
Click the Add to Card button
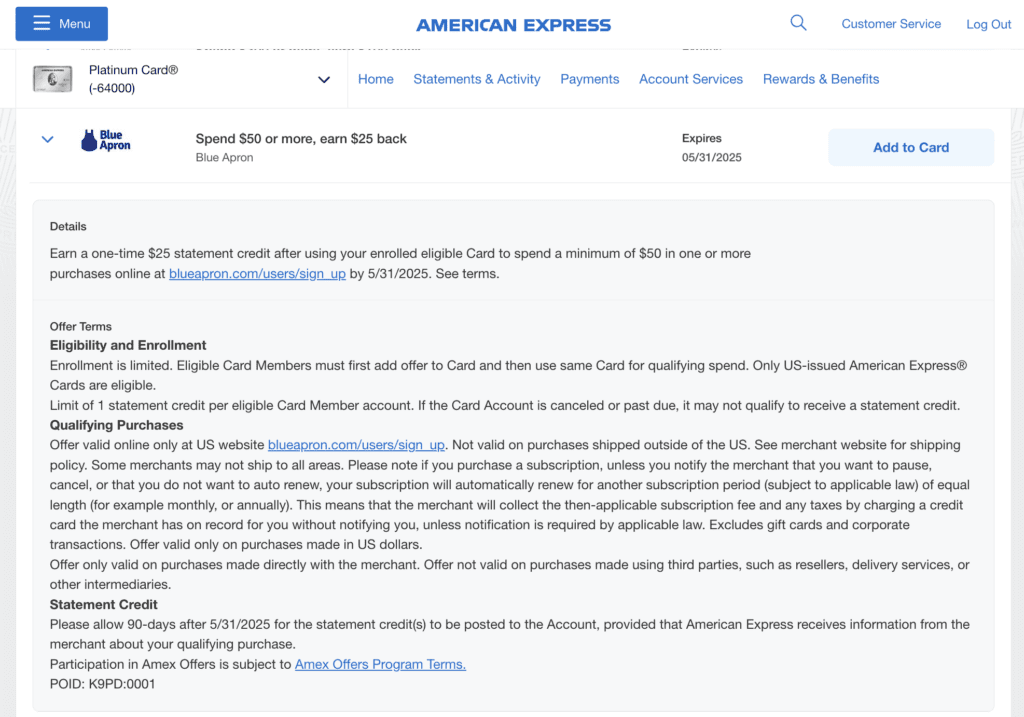910,147
